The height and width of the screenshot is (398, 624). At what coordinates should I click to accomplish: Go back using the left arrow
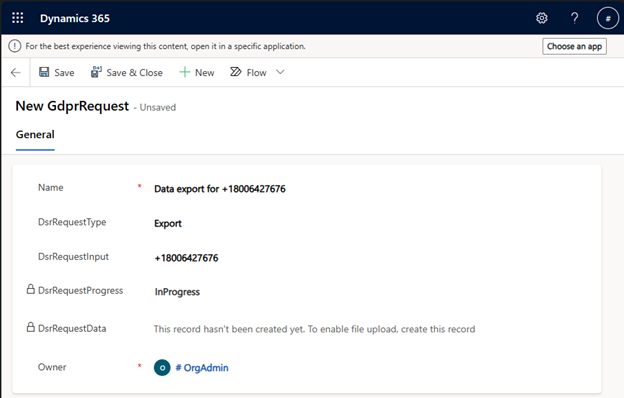coord(16,72)
